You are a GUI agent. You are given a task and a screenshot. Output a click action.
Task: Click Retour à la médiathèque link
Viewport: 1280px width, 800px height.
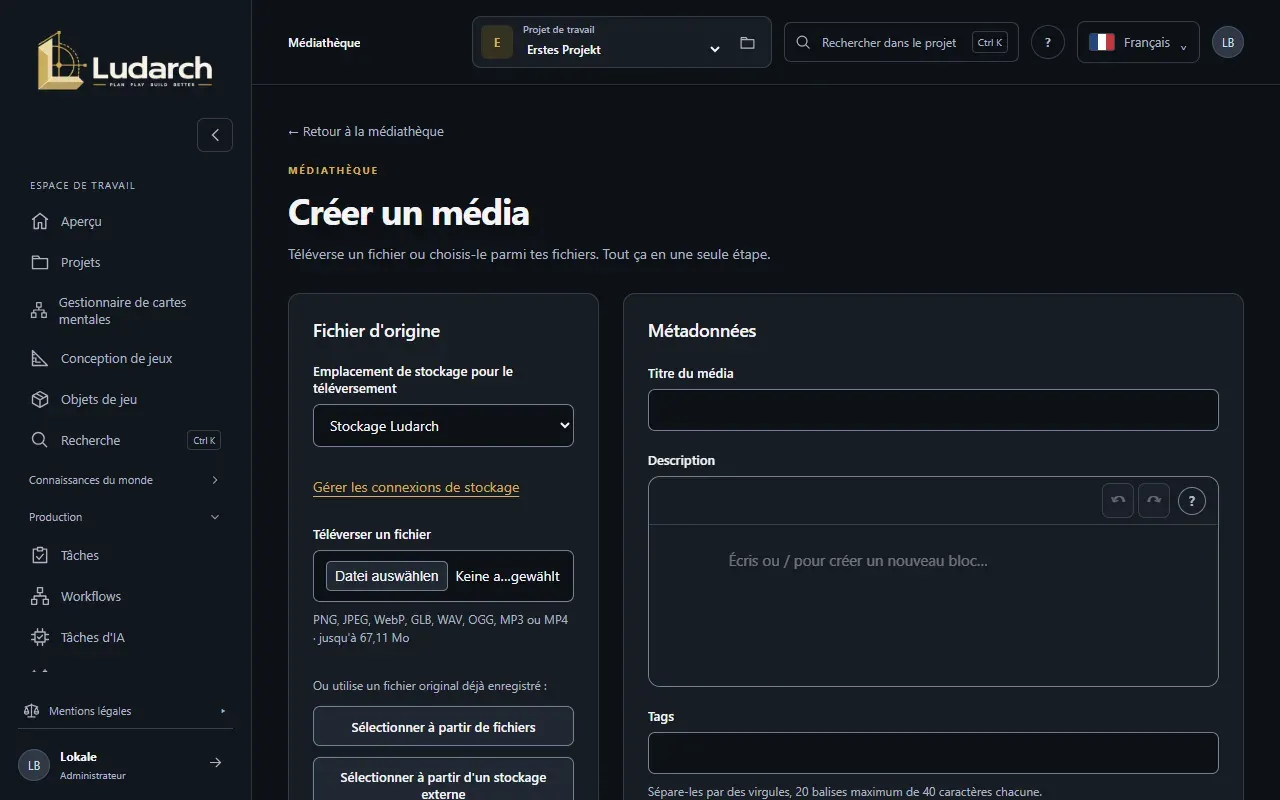tap(366, 131)
